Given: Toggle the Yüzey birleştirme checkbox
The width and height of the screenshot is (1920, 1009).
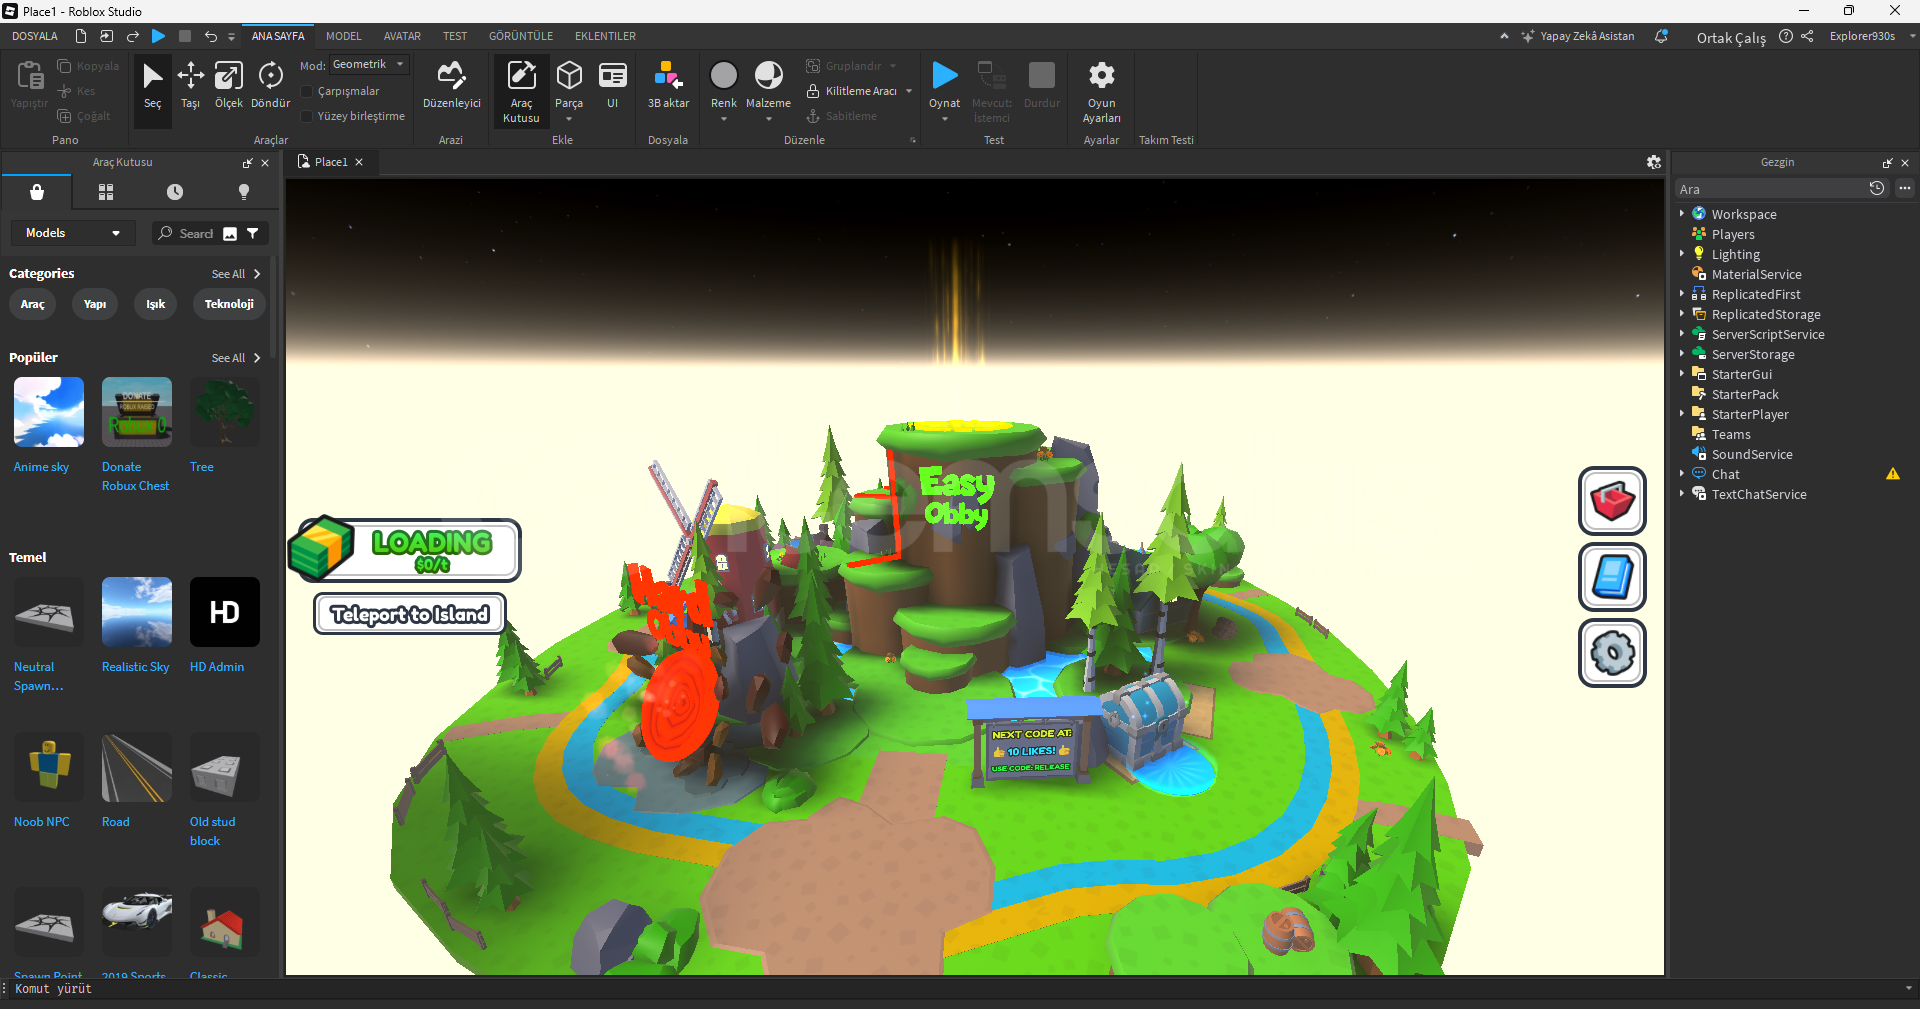Looking at the screenshot, I should point(307,116).
